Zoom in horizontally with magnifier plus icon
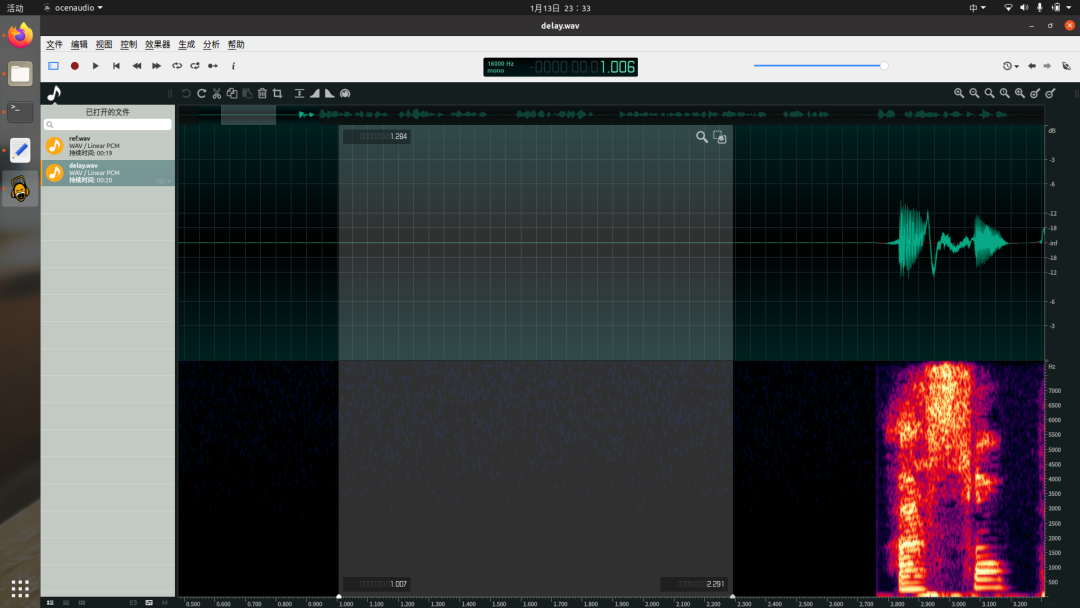The height and width of the screenshot is (608, 1080). point(959,93)
